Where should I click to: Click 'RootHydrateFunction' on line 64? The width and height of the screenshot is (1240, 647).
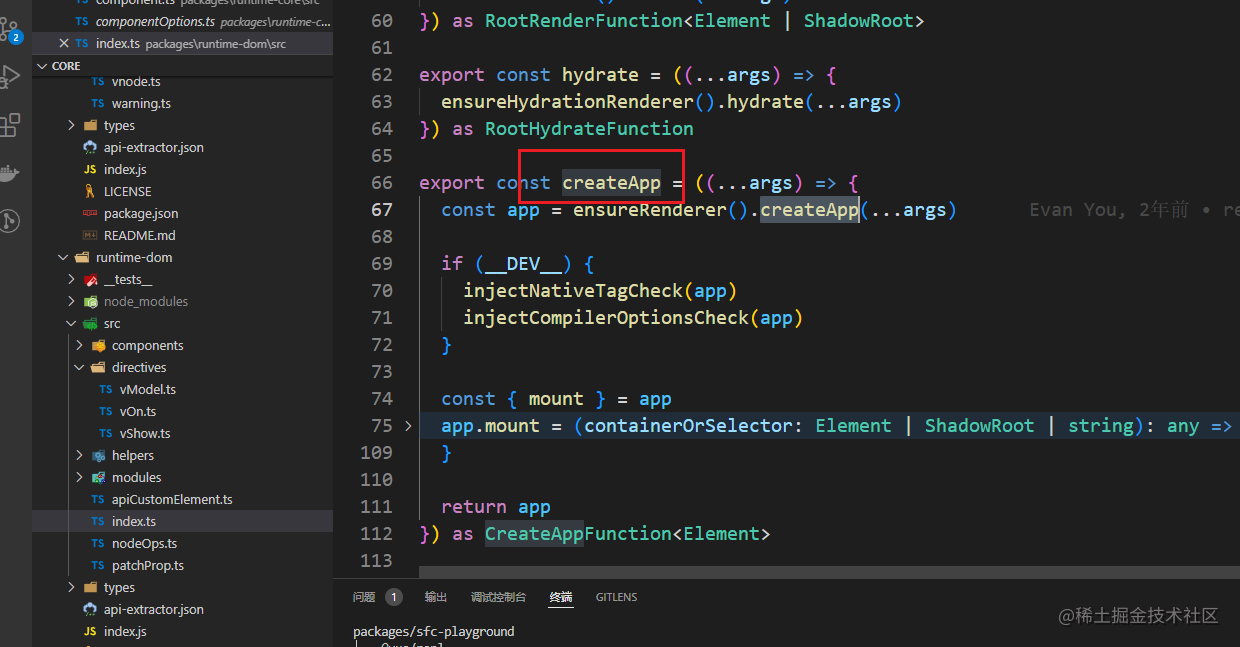point(589,129)
